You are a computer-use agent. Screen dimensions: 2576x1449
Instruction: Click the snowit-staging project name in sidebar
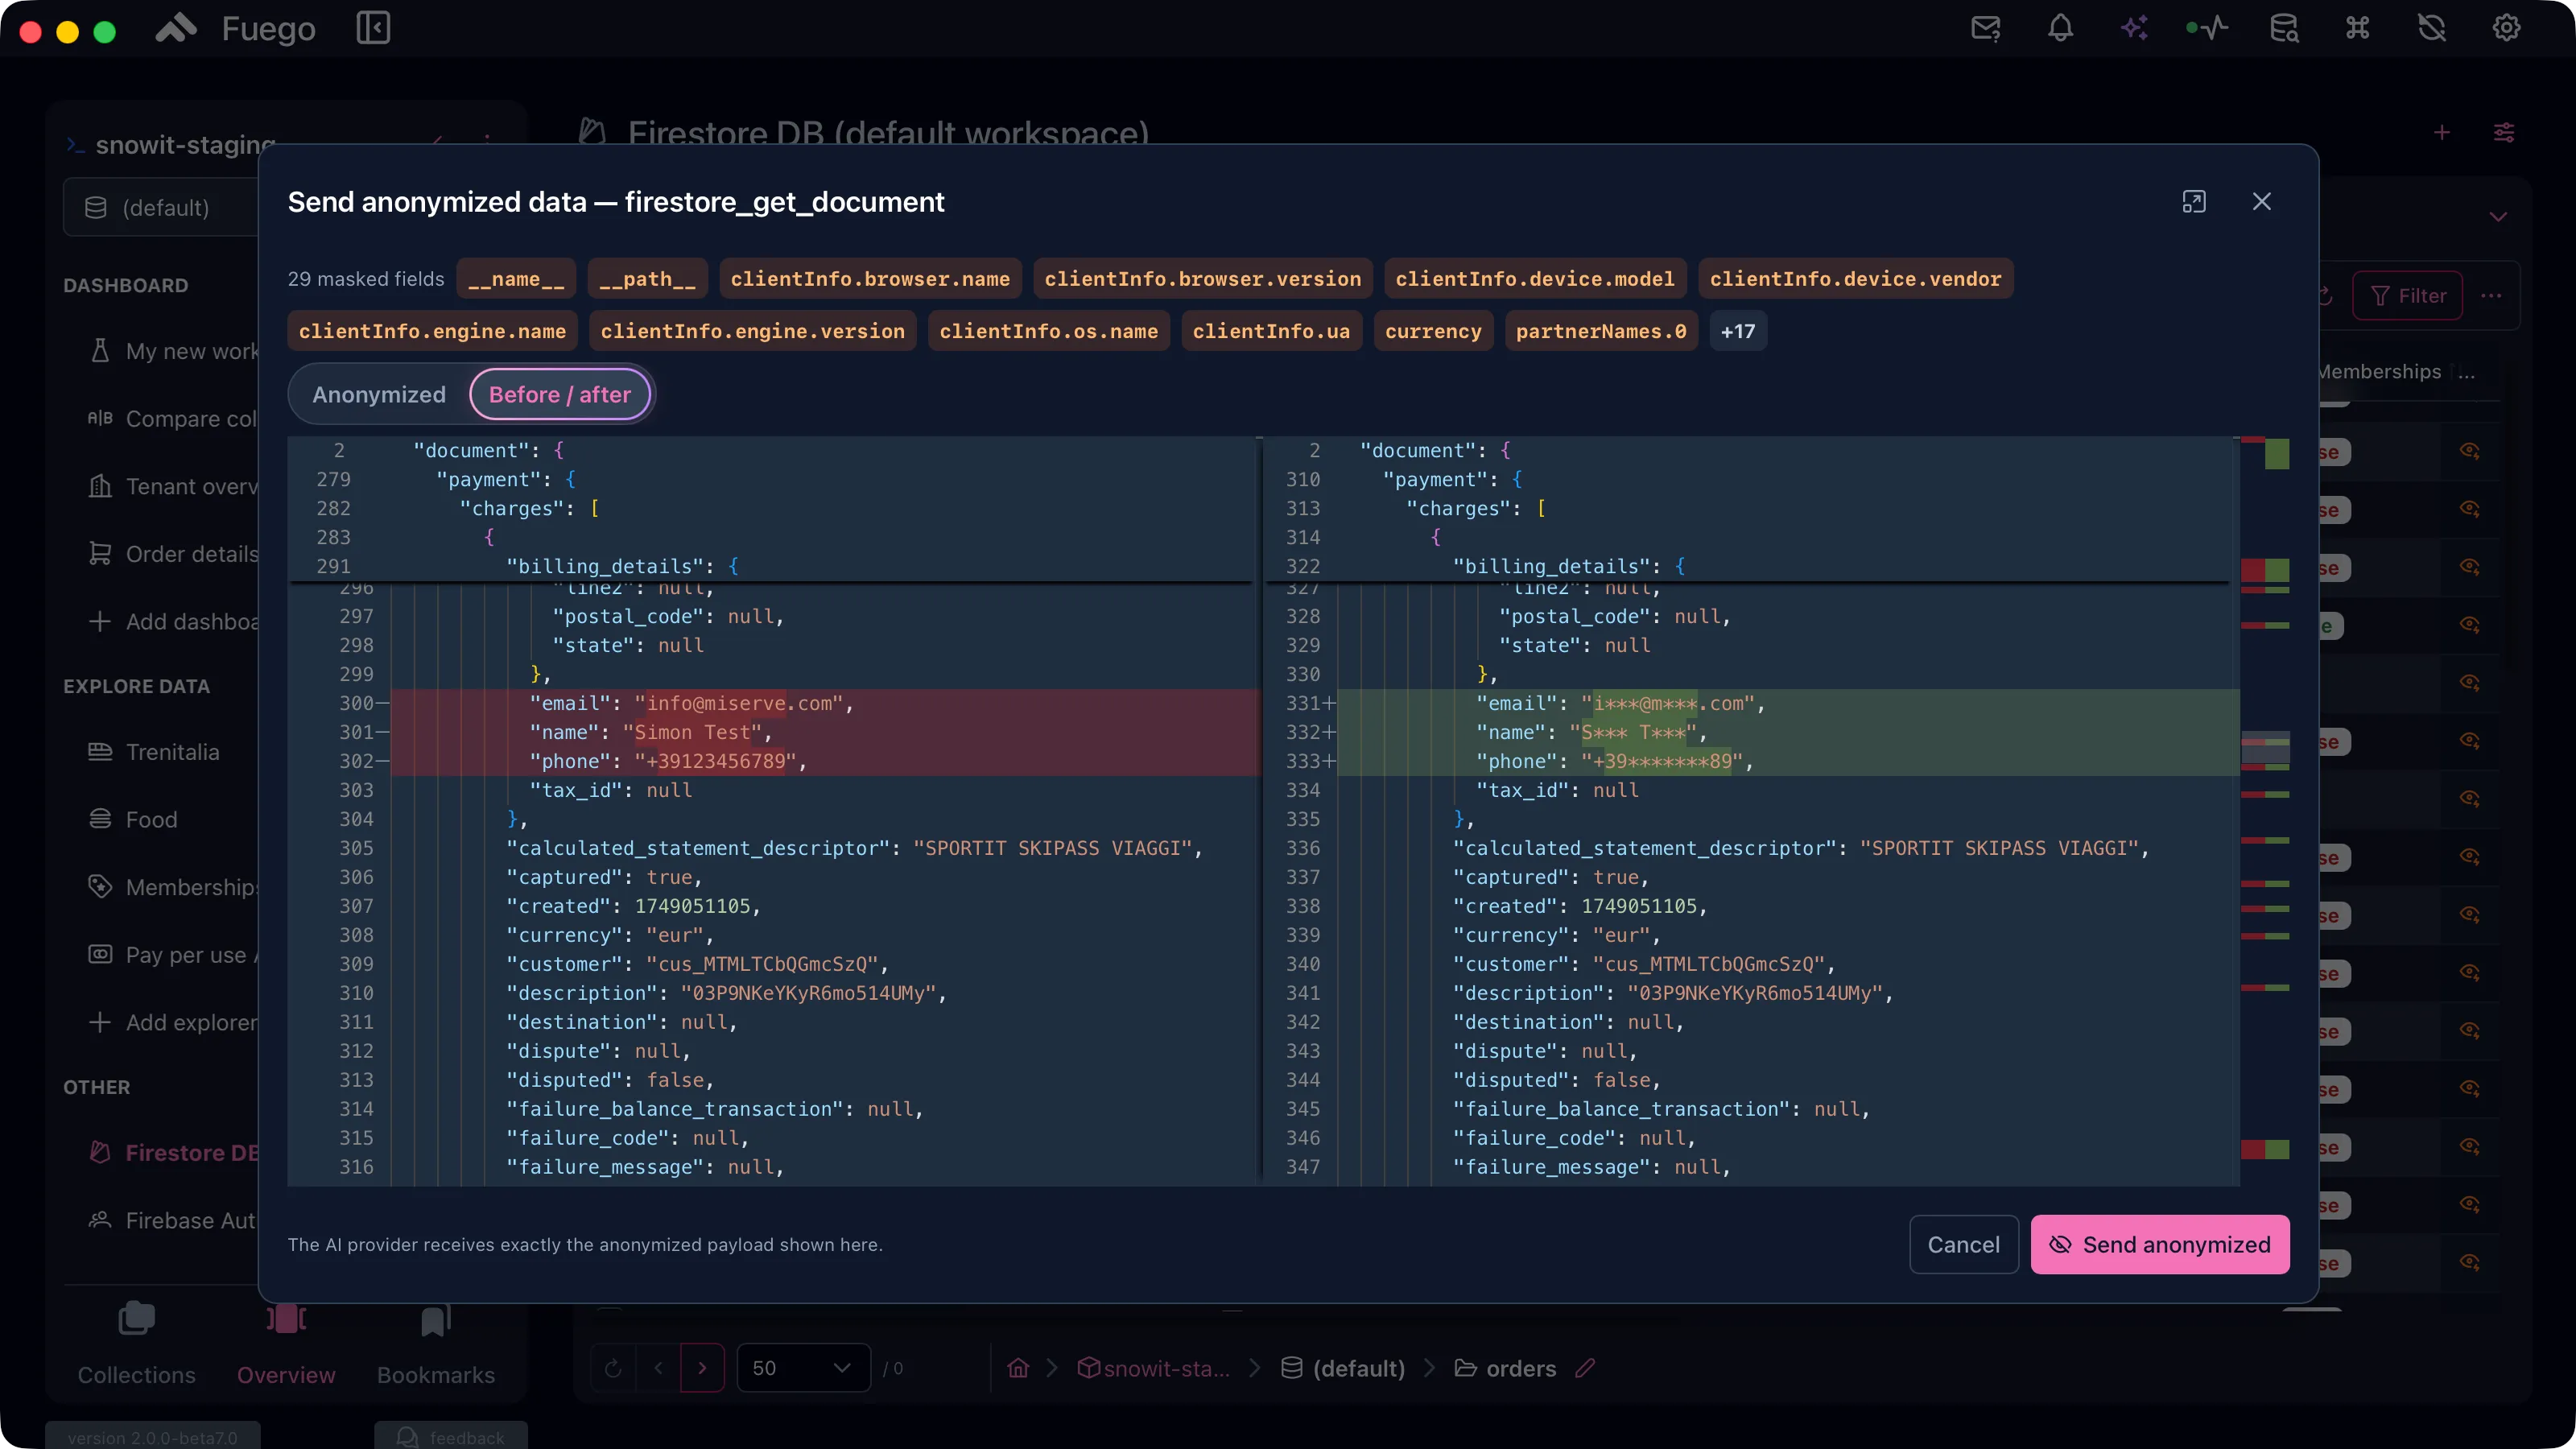[186, 145]
